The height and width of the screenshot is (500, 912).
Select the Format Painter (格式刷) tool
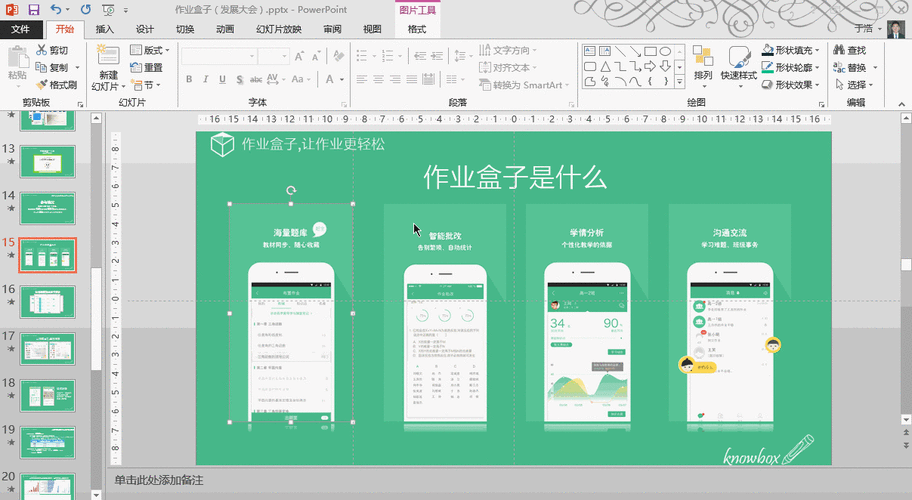56,85
